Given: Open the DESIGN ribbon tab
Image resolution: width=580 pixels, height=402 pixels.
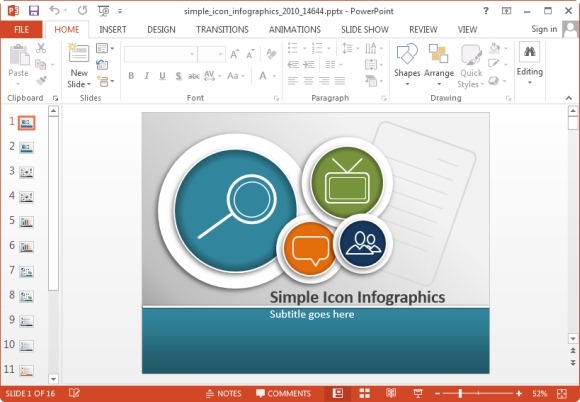Looking at the screenshot, I should [x=161, y=30].
